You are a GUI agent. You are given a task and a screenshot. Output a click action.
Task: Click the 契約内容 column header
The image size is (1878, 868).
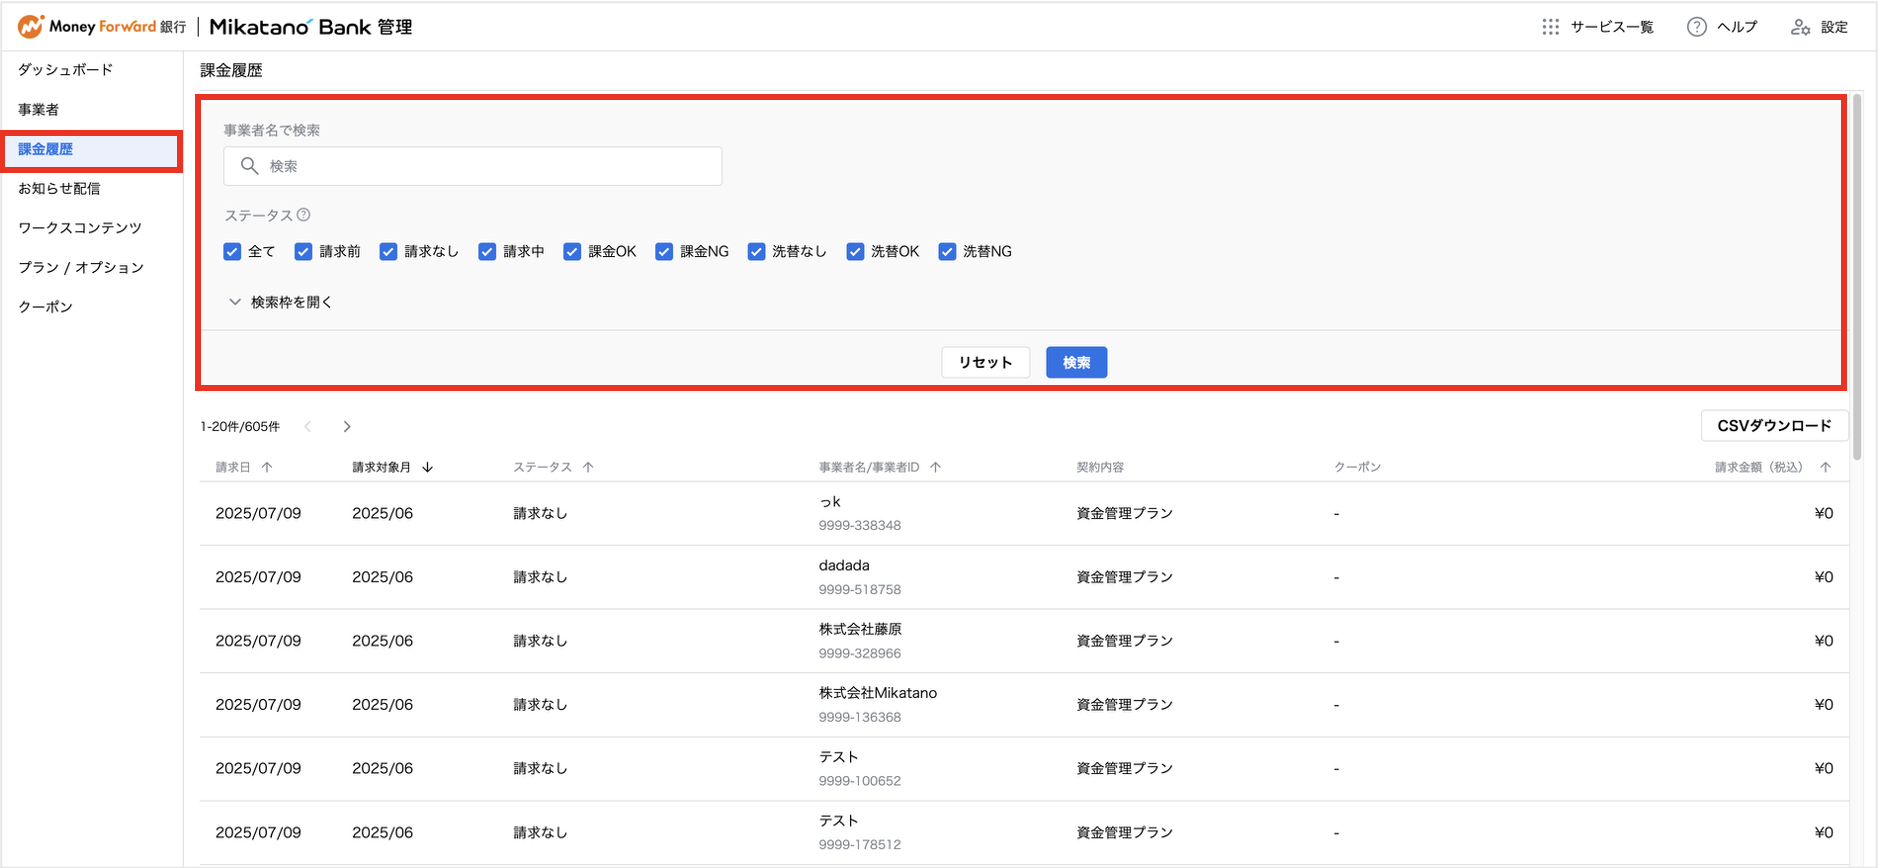point(1100,467)
